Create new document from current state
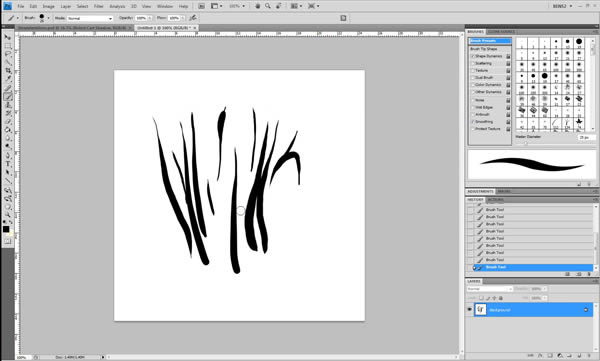This screenshot has height=361, width=600. 567,274
